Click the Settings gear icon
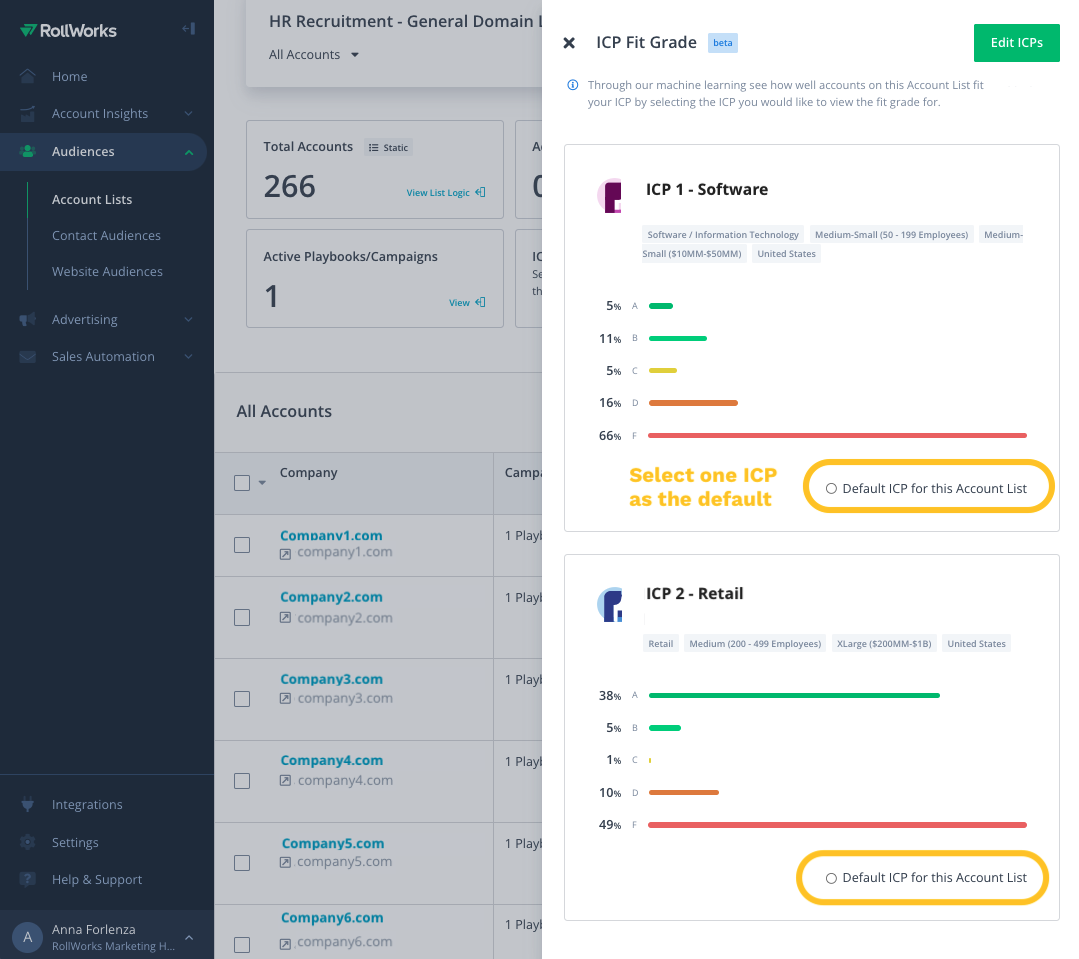1079x959 pixels. pyautogui.click(x=27, y=842)
